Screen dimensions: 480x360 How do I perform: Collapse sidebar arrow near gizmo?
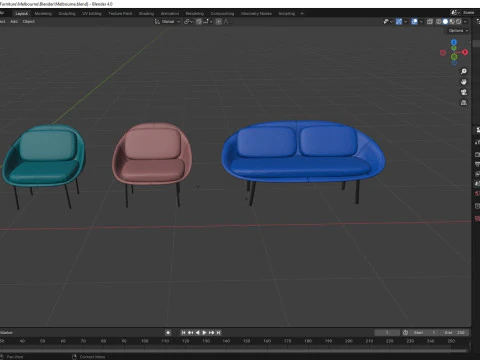point(470,43)
